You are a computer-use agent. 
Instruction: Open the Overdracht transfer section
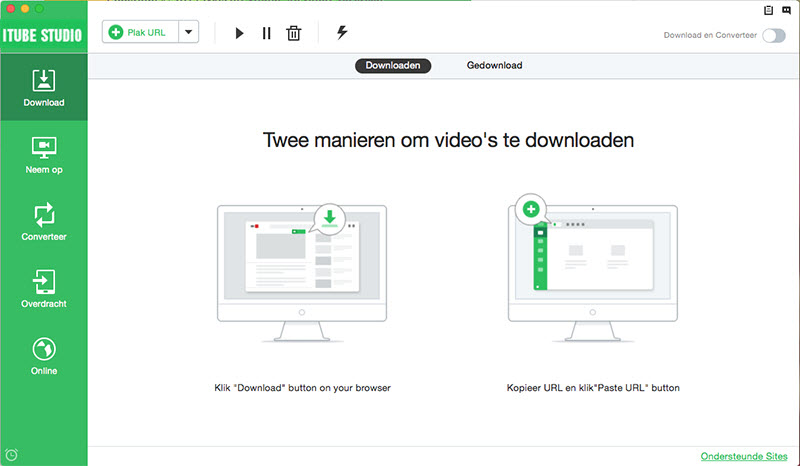(44, 289)
